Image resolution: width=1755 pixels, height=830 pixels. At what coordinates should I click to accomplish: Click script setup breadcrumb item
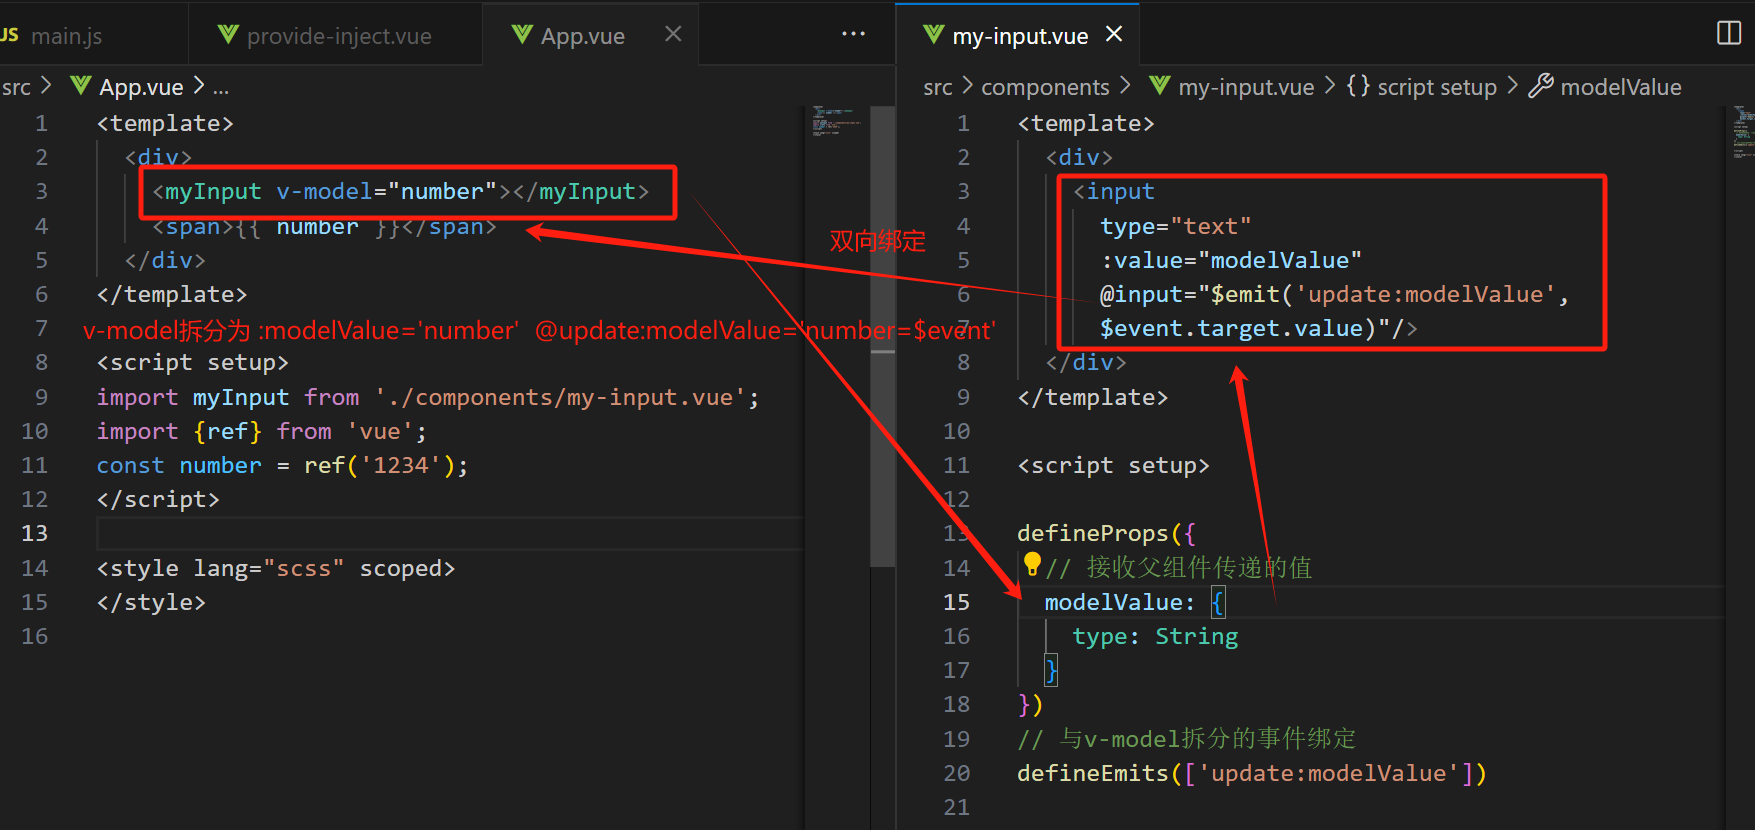pos(1437,87)
